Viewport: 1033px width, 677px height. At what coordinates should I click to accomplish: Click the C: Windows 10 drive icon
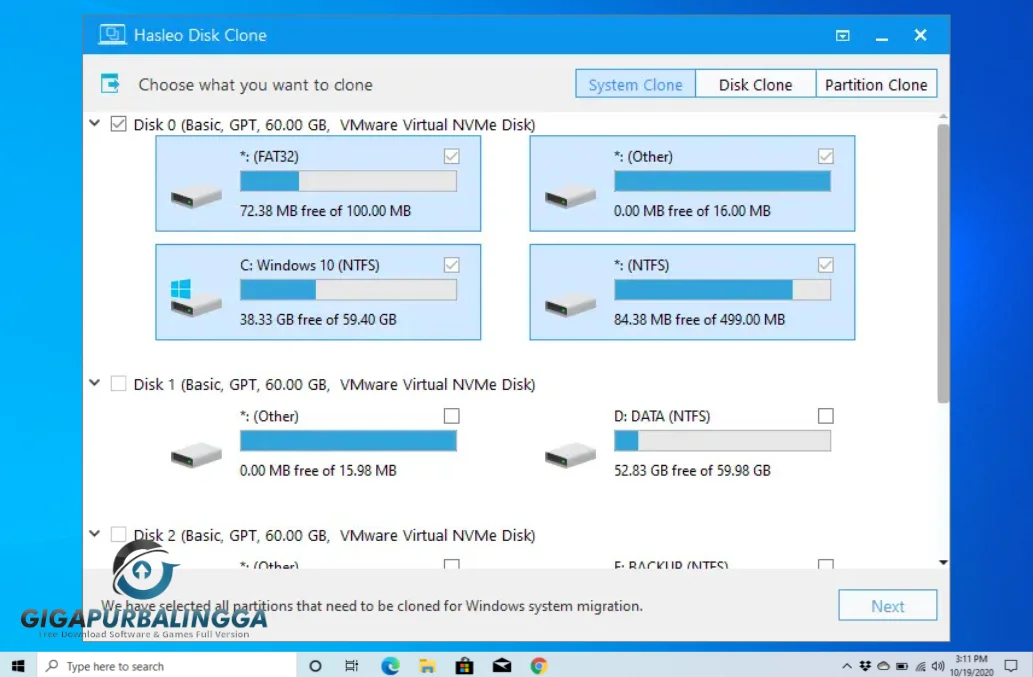pos(196,297)
